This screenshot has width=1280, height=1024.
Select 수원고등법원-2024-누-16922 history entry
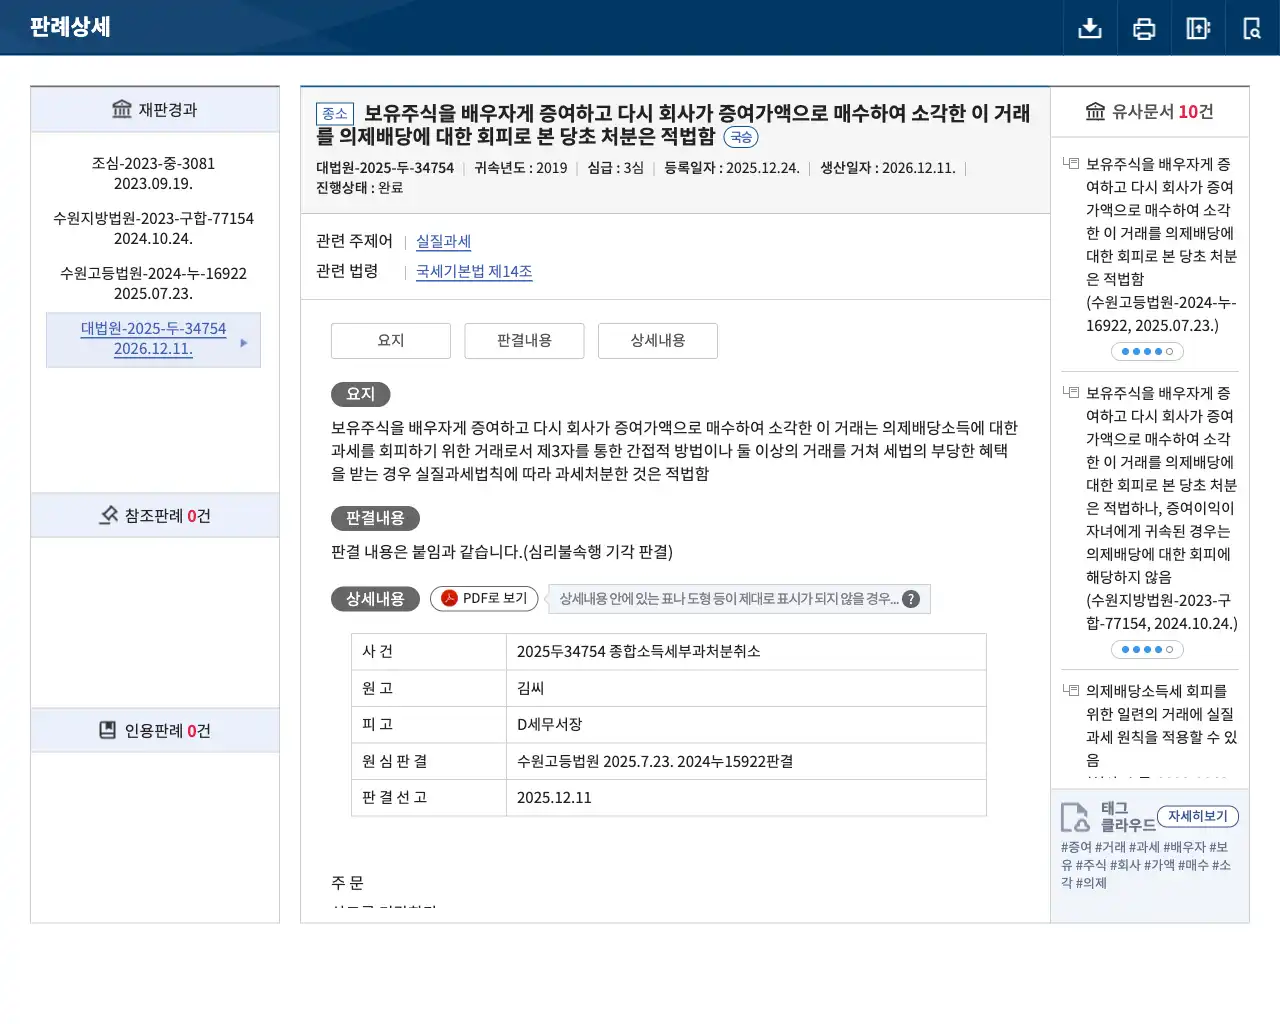pos(153,283)
